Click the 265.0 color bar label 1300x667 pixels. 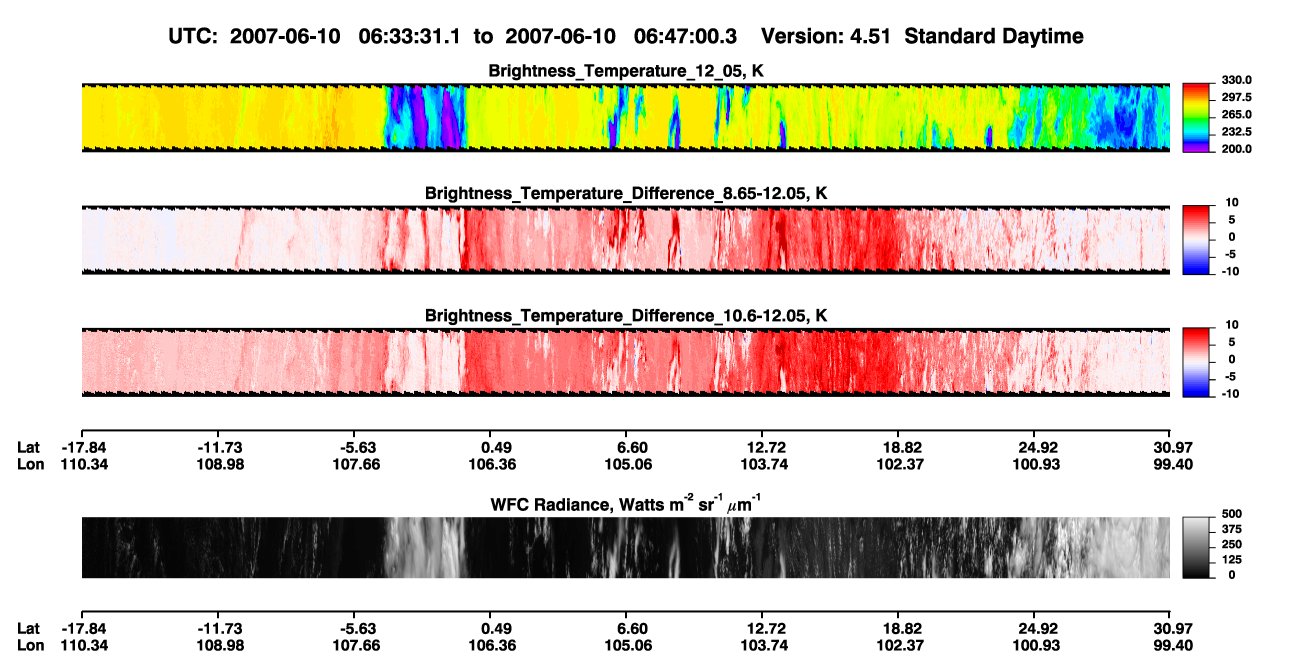(x=1237, y=115)
